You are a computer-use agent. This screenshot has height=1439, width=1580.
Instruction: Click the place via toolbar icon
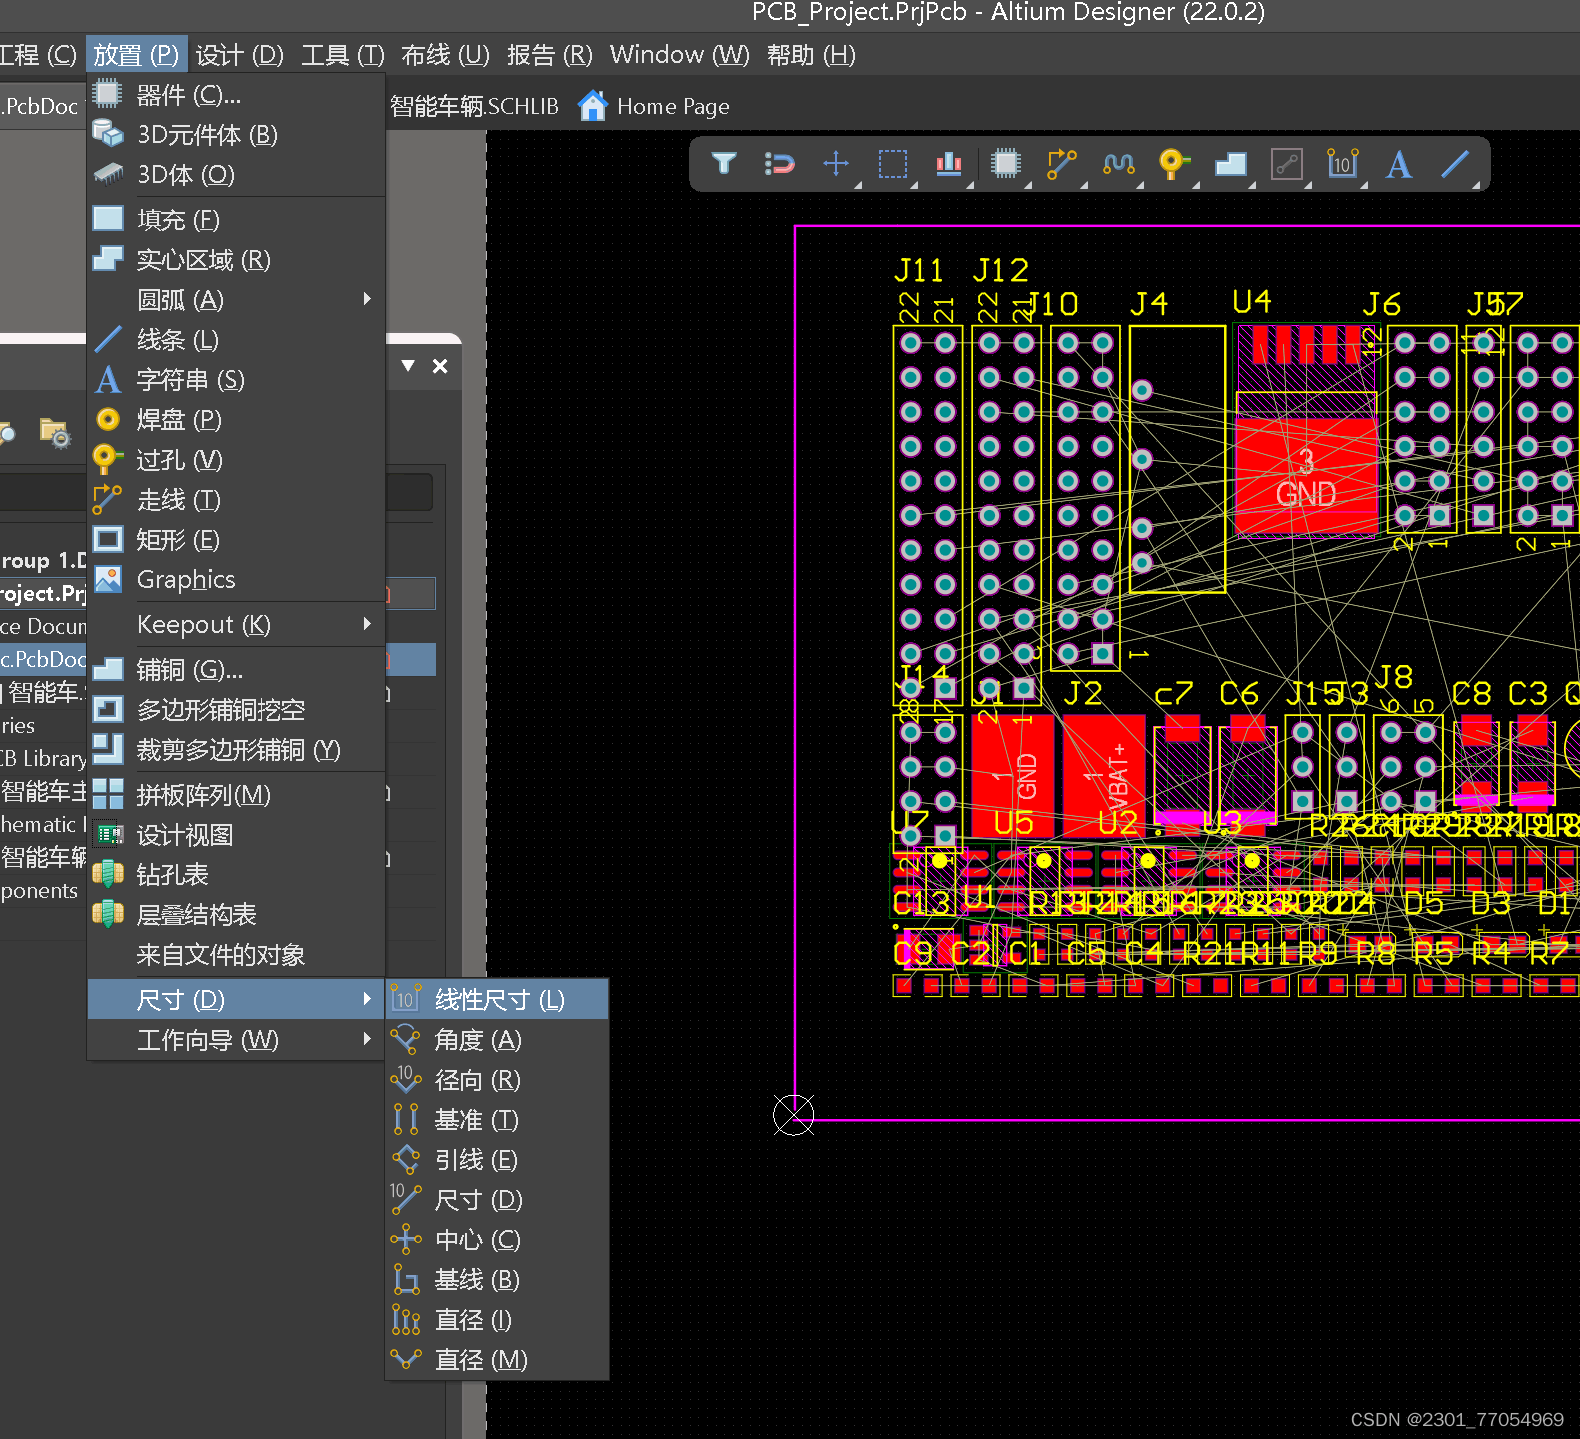point(1173,163)
